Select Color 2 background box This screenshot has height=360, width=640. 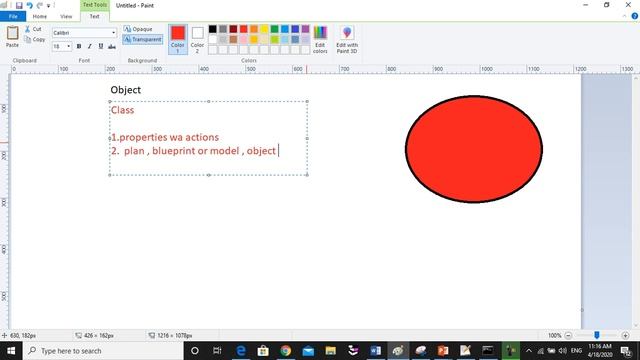click(198, 39)
